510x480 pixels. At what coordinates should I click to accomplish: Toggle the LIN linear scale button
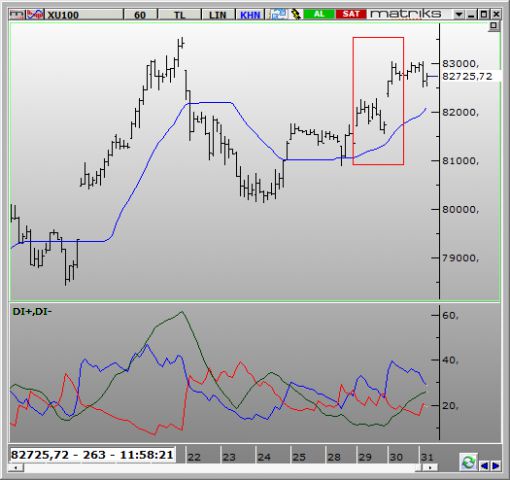pyautogui.click(x=218, y=15)
